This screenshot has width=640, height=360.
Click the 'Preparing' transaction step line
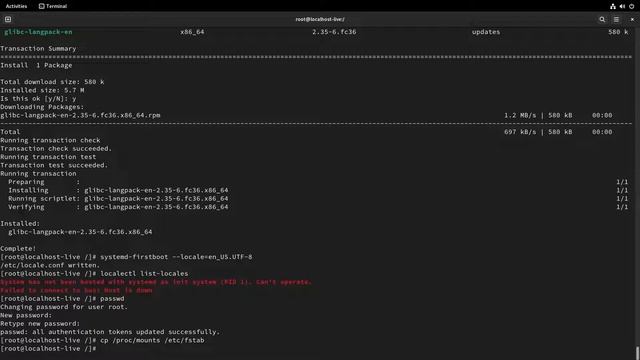click(44, 182)
